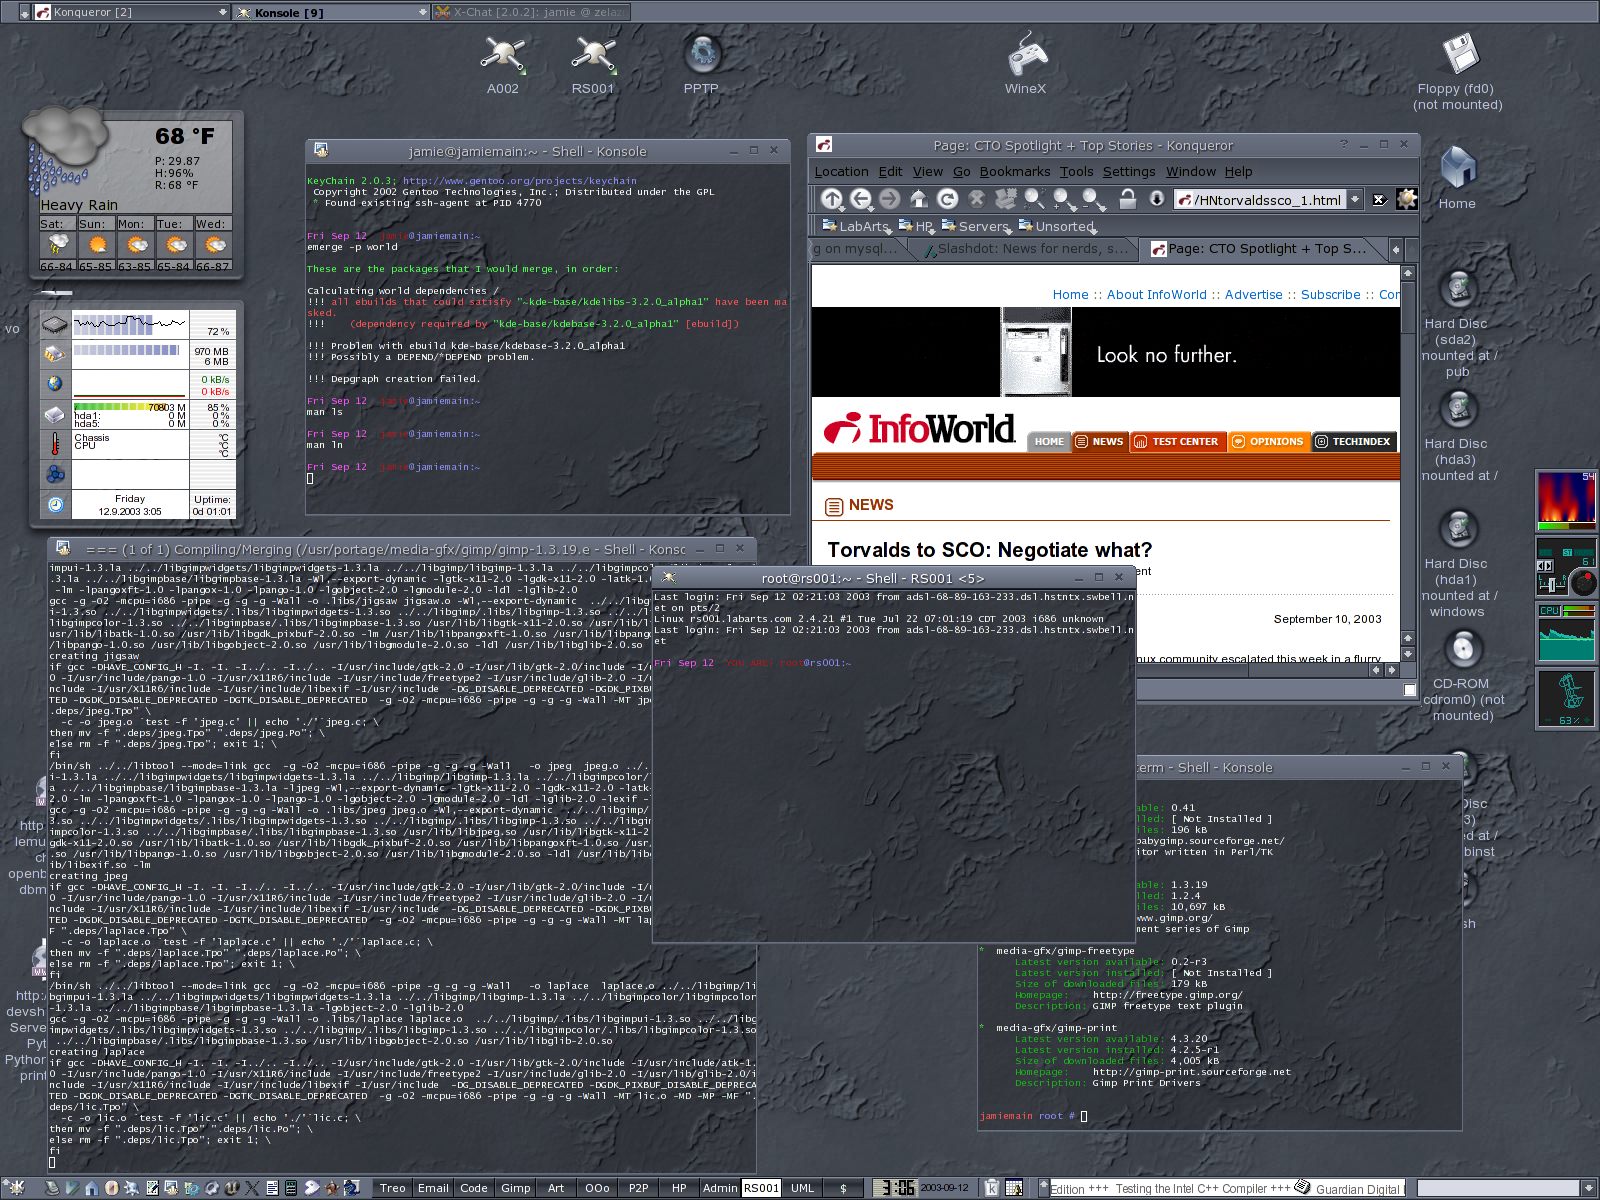Click the X-Chat taskbar entry
The height and width of the screenshot is (1200, 1600).
[x=532, y=12]
